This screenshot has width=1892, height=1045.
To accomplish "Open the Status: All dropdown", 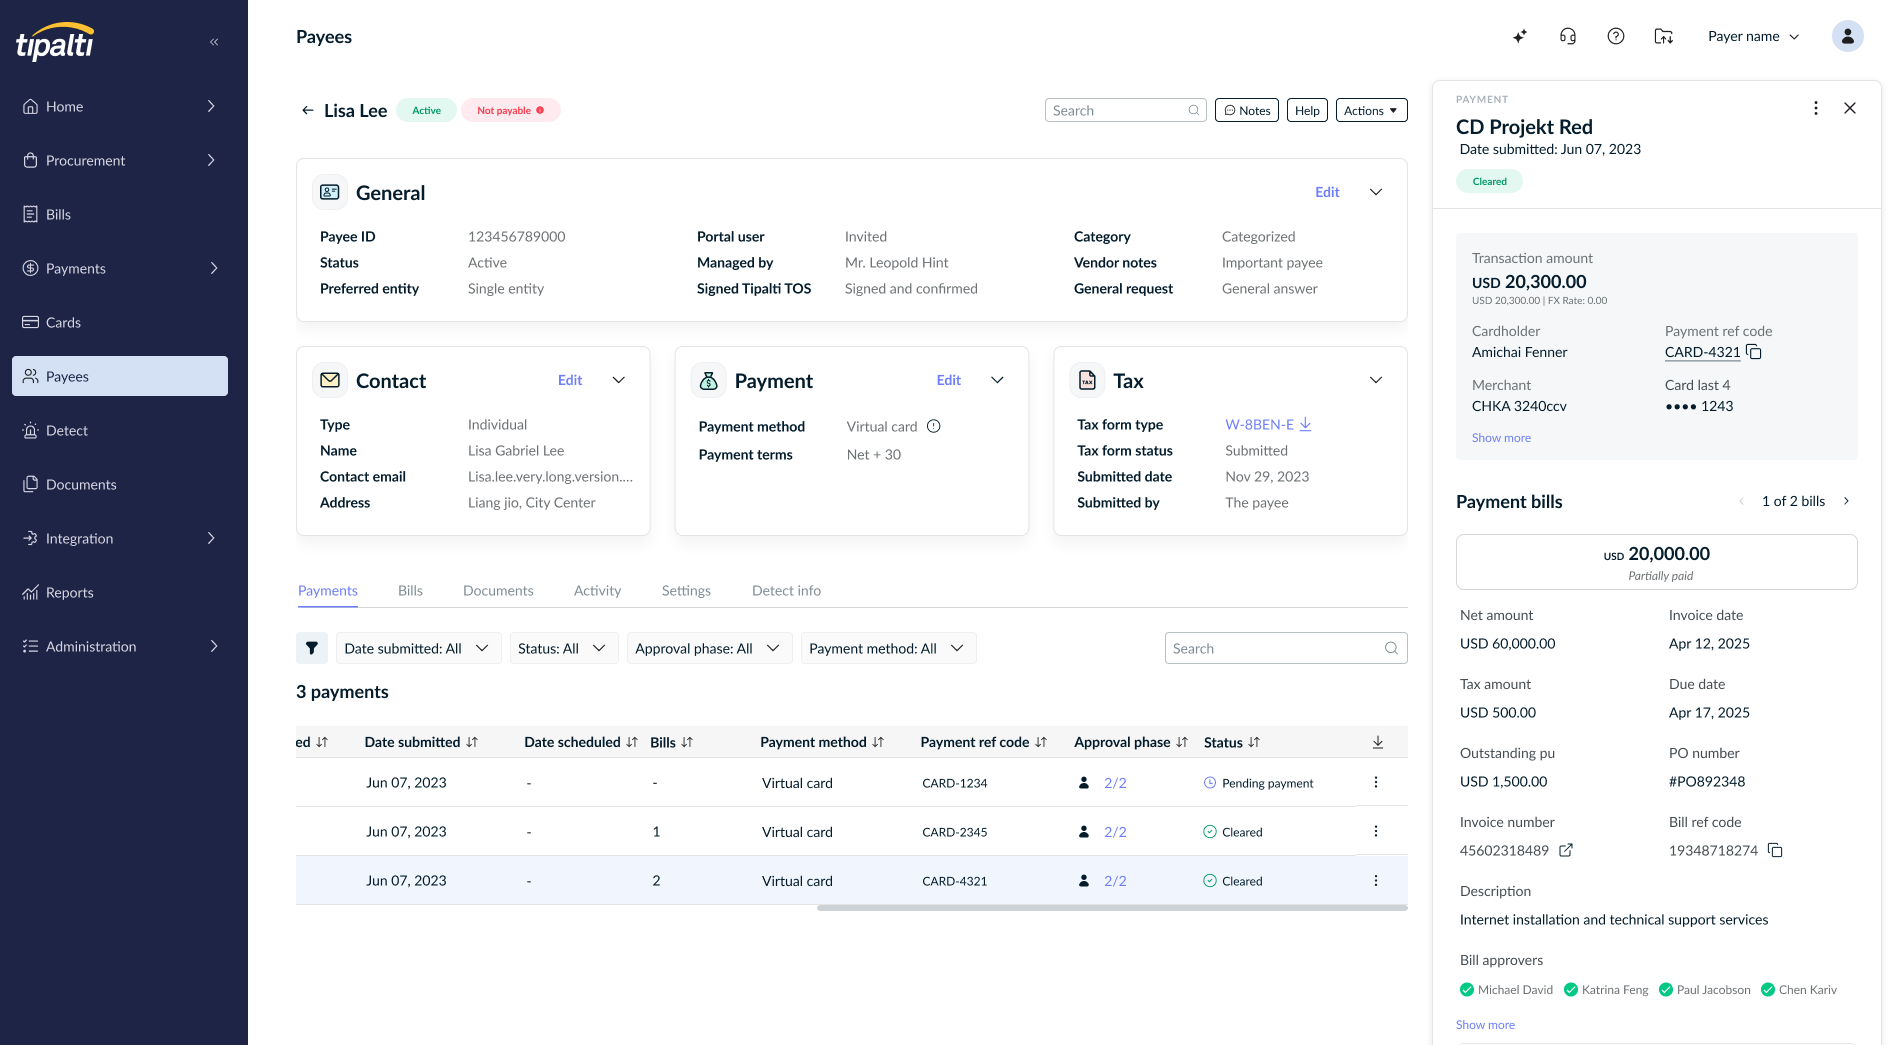I will [564, 648].
